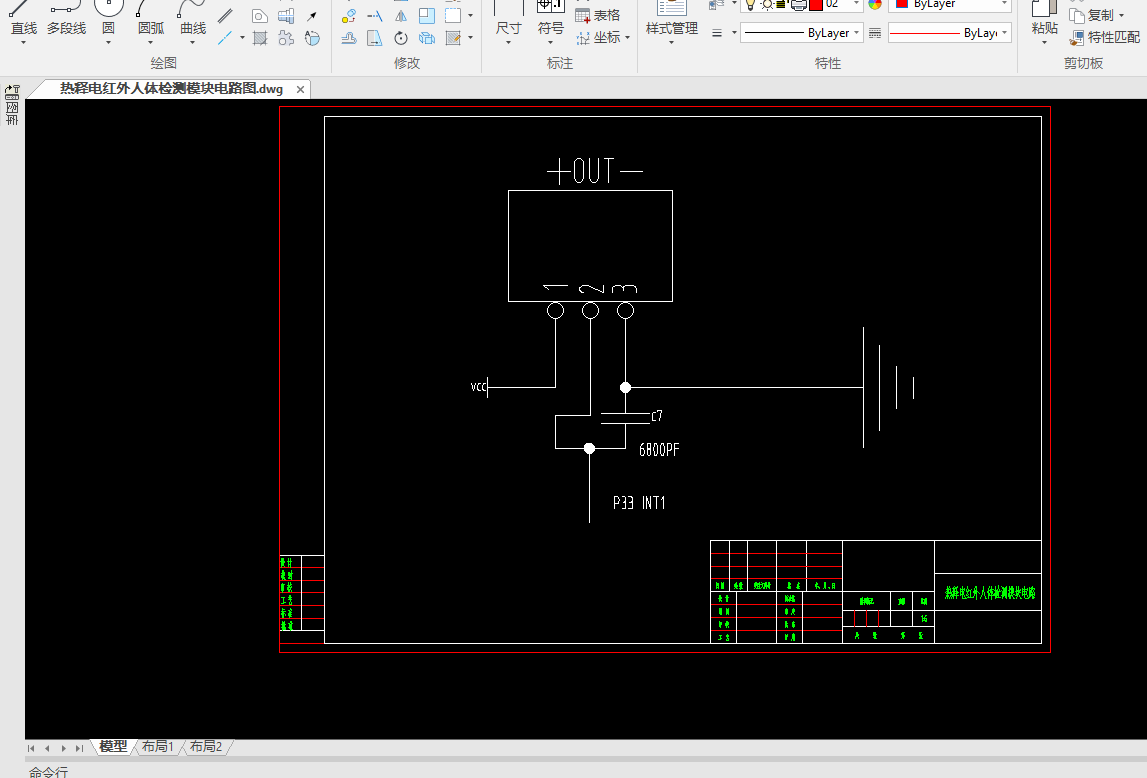
Task: Toggle the layer freeze sun icon
Action: pyautogui.click(x=767, y=4)
